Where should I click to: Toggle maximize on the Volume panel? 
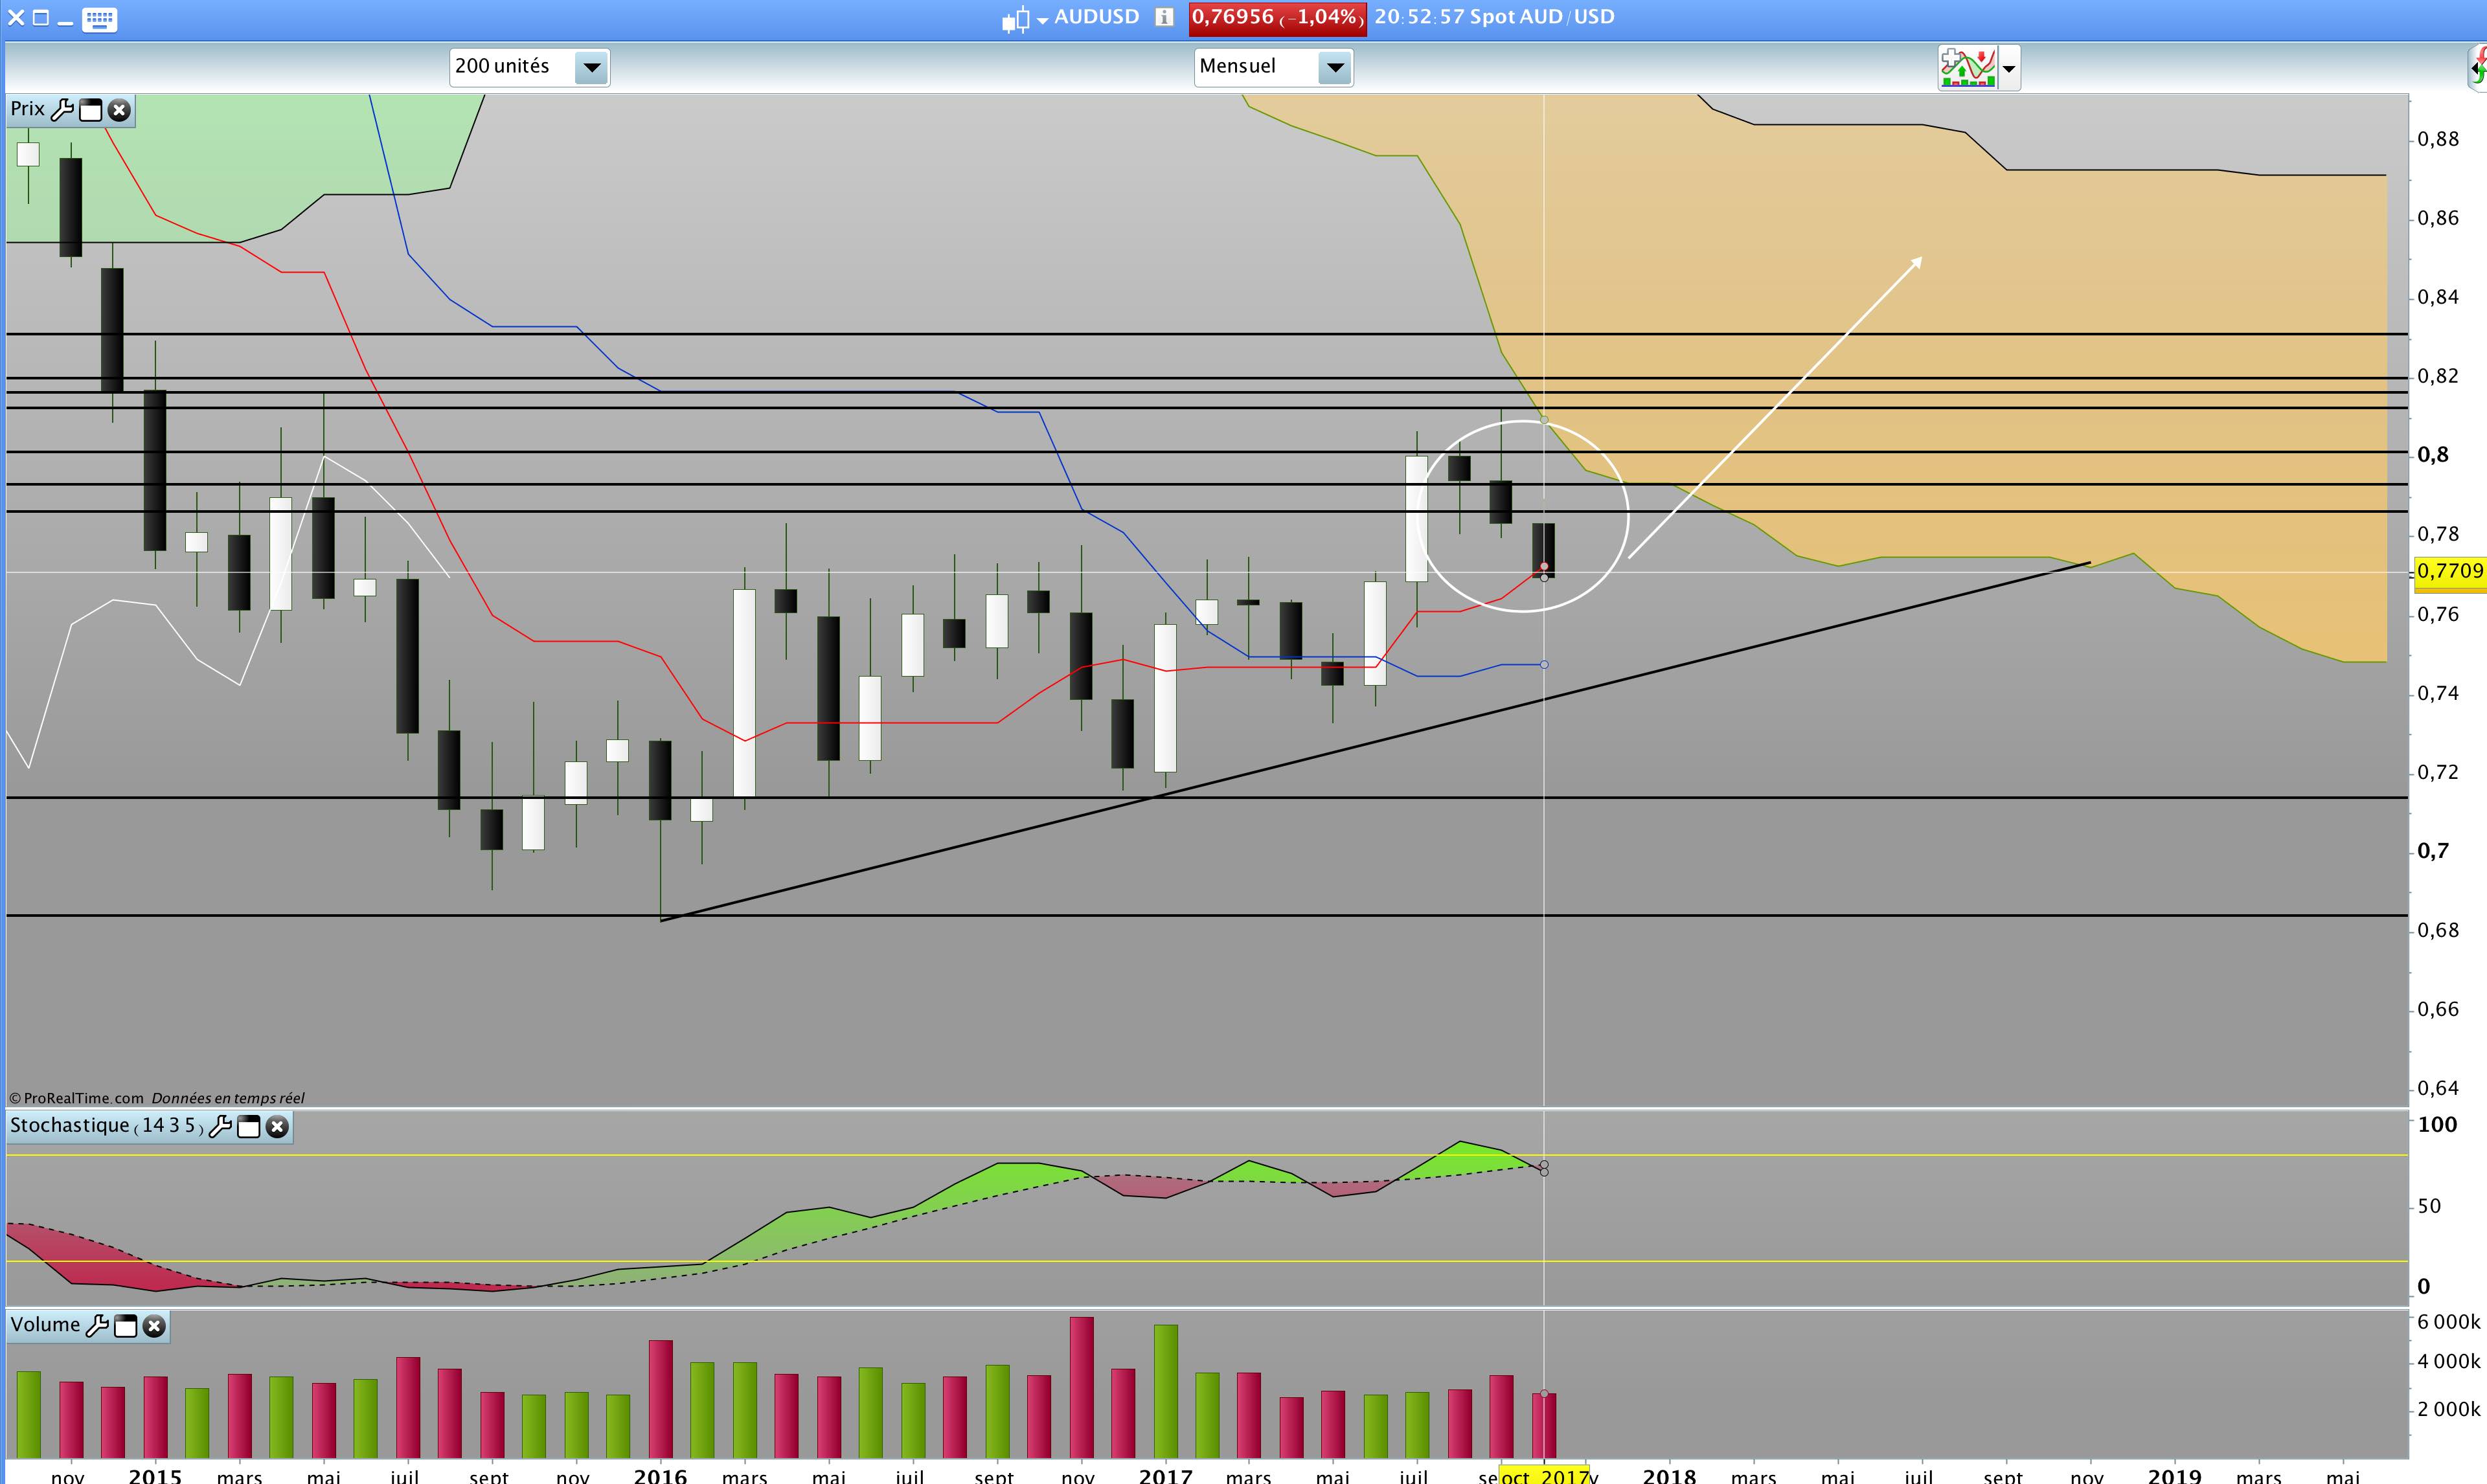126,1326
